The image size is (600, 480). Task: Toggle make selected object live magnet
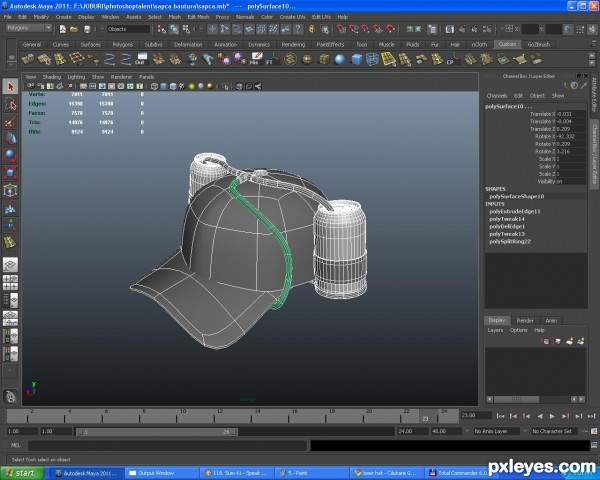pyautogui.click(x=390, y=29)
